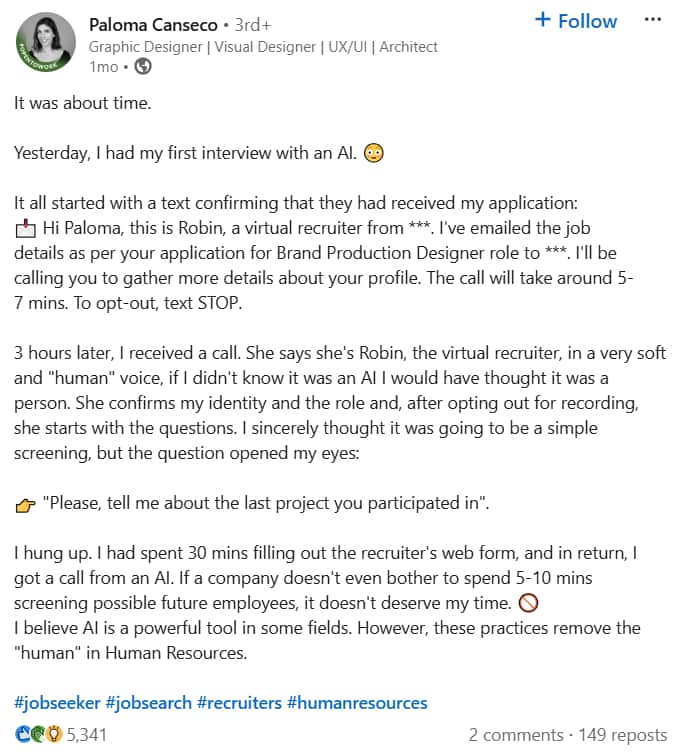Open the #jobsearch hashtag
The height and width of the screenshot is (752, 683).
(x=148, y=703)
